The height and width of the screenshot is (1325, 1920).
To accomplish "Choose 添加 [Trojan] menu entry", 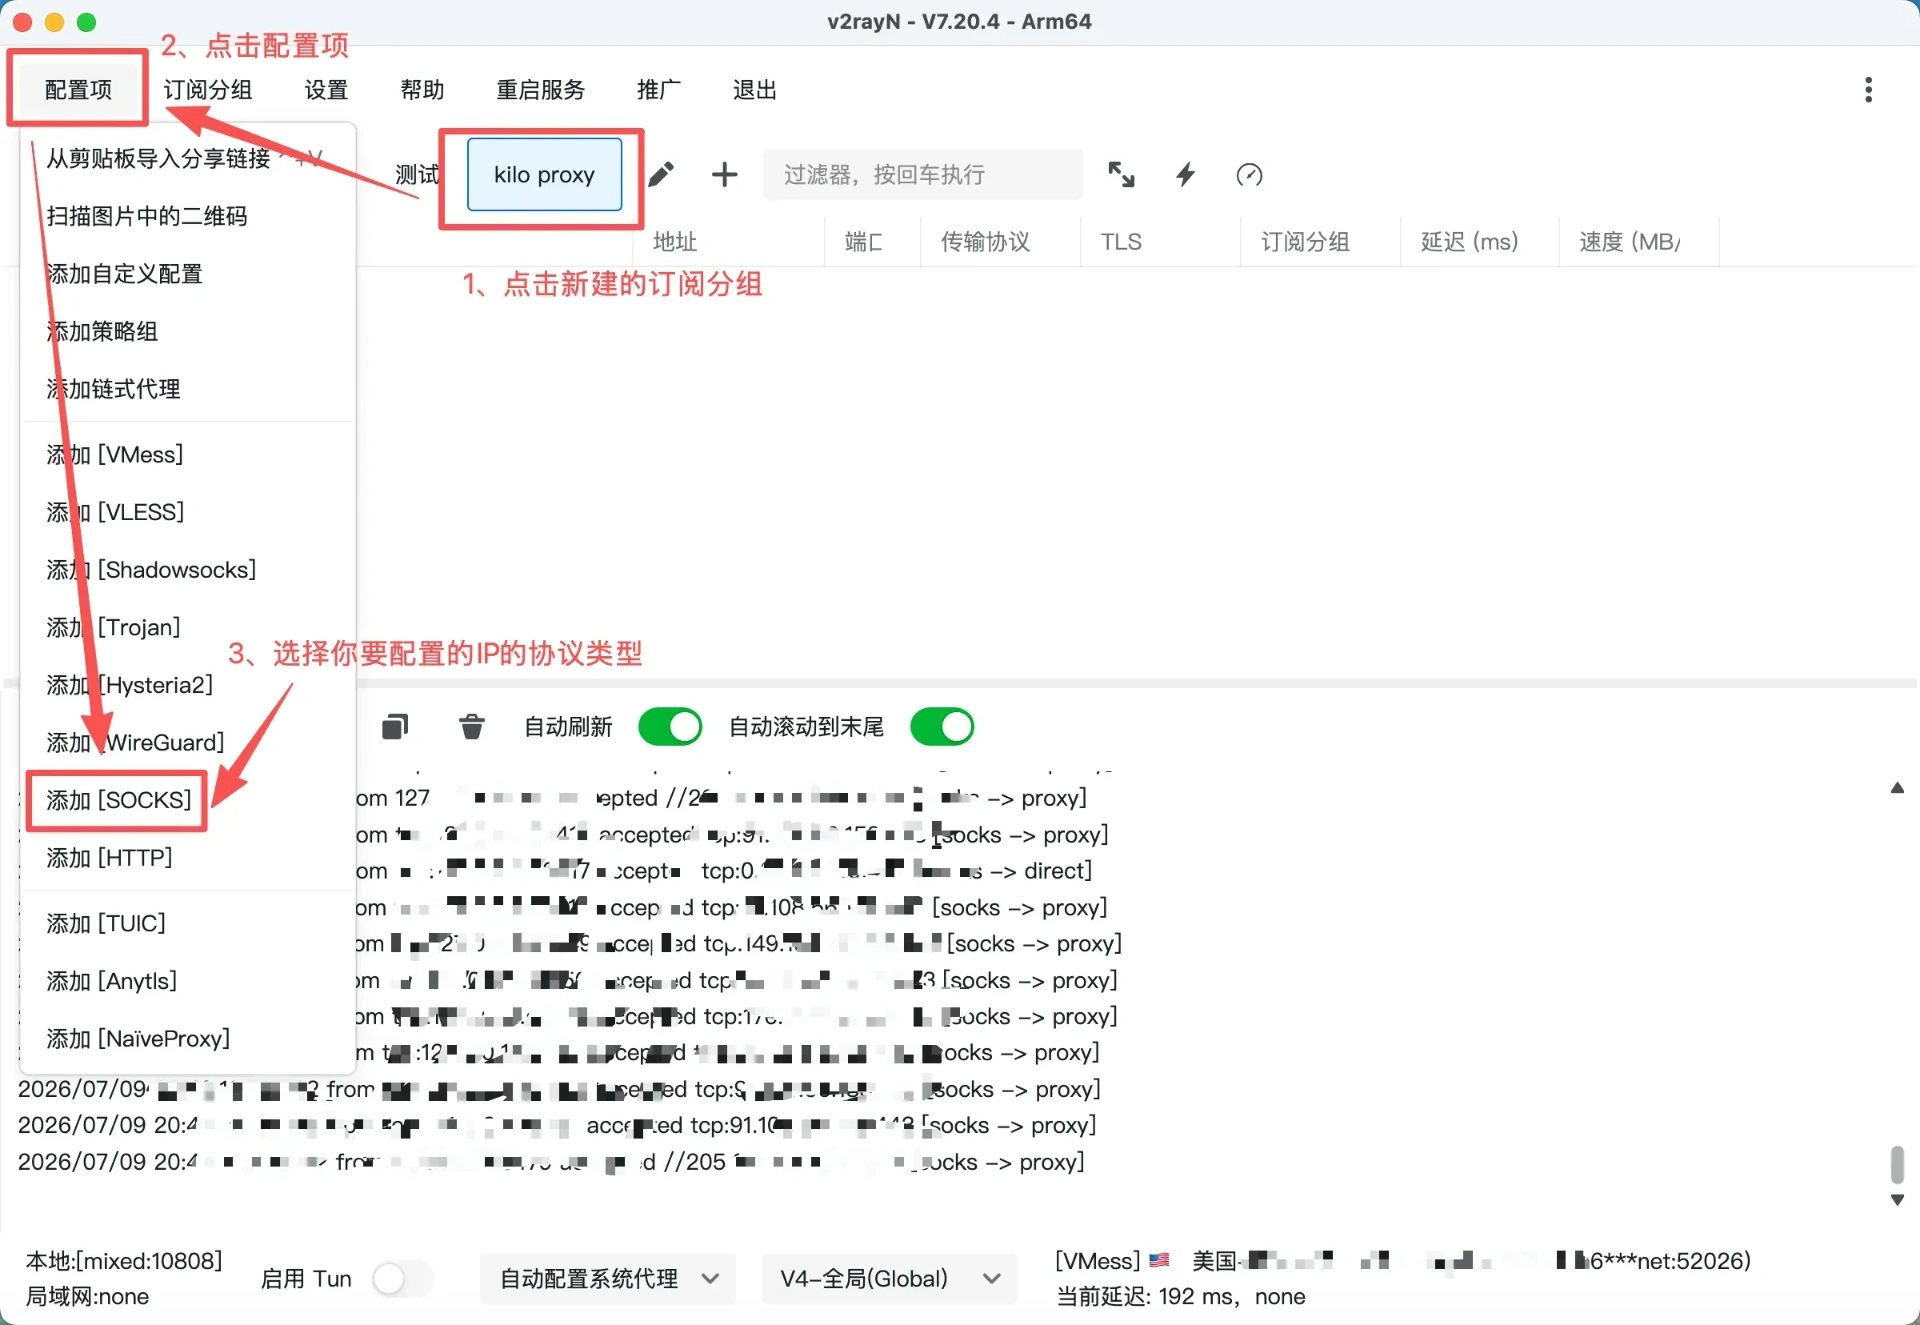I will pyautogui.click(x=188, y=628).
